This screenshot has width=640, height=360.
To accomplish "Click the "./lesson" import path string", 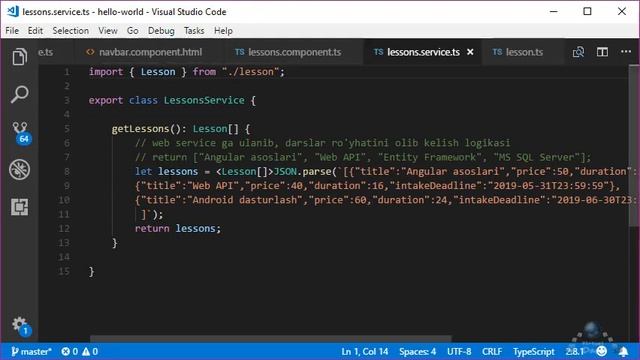I will tap(251, 72).
